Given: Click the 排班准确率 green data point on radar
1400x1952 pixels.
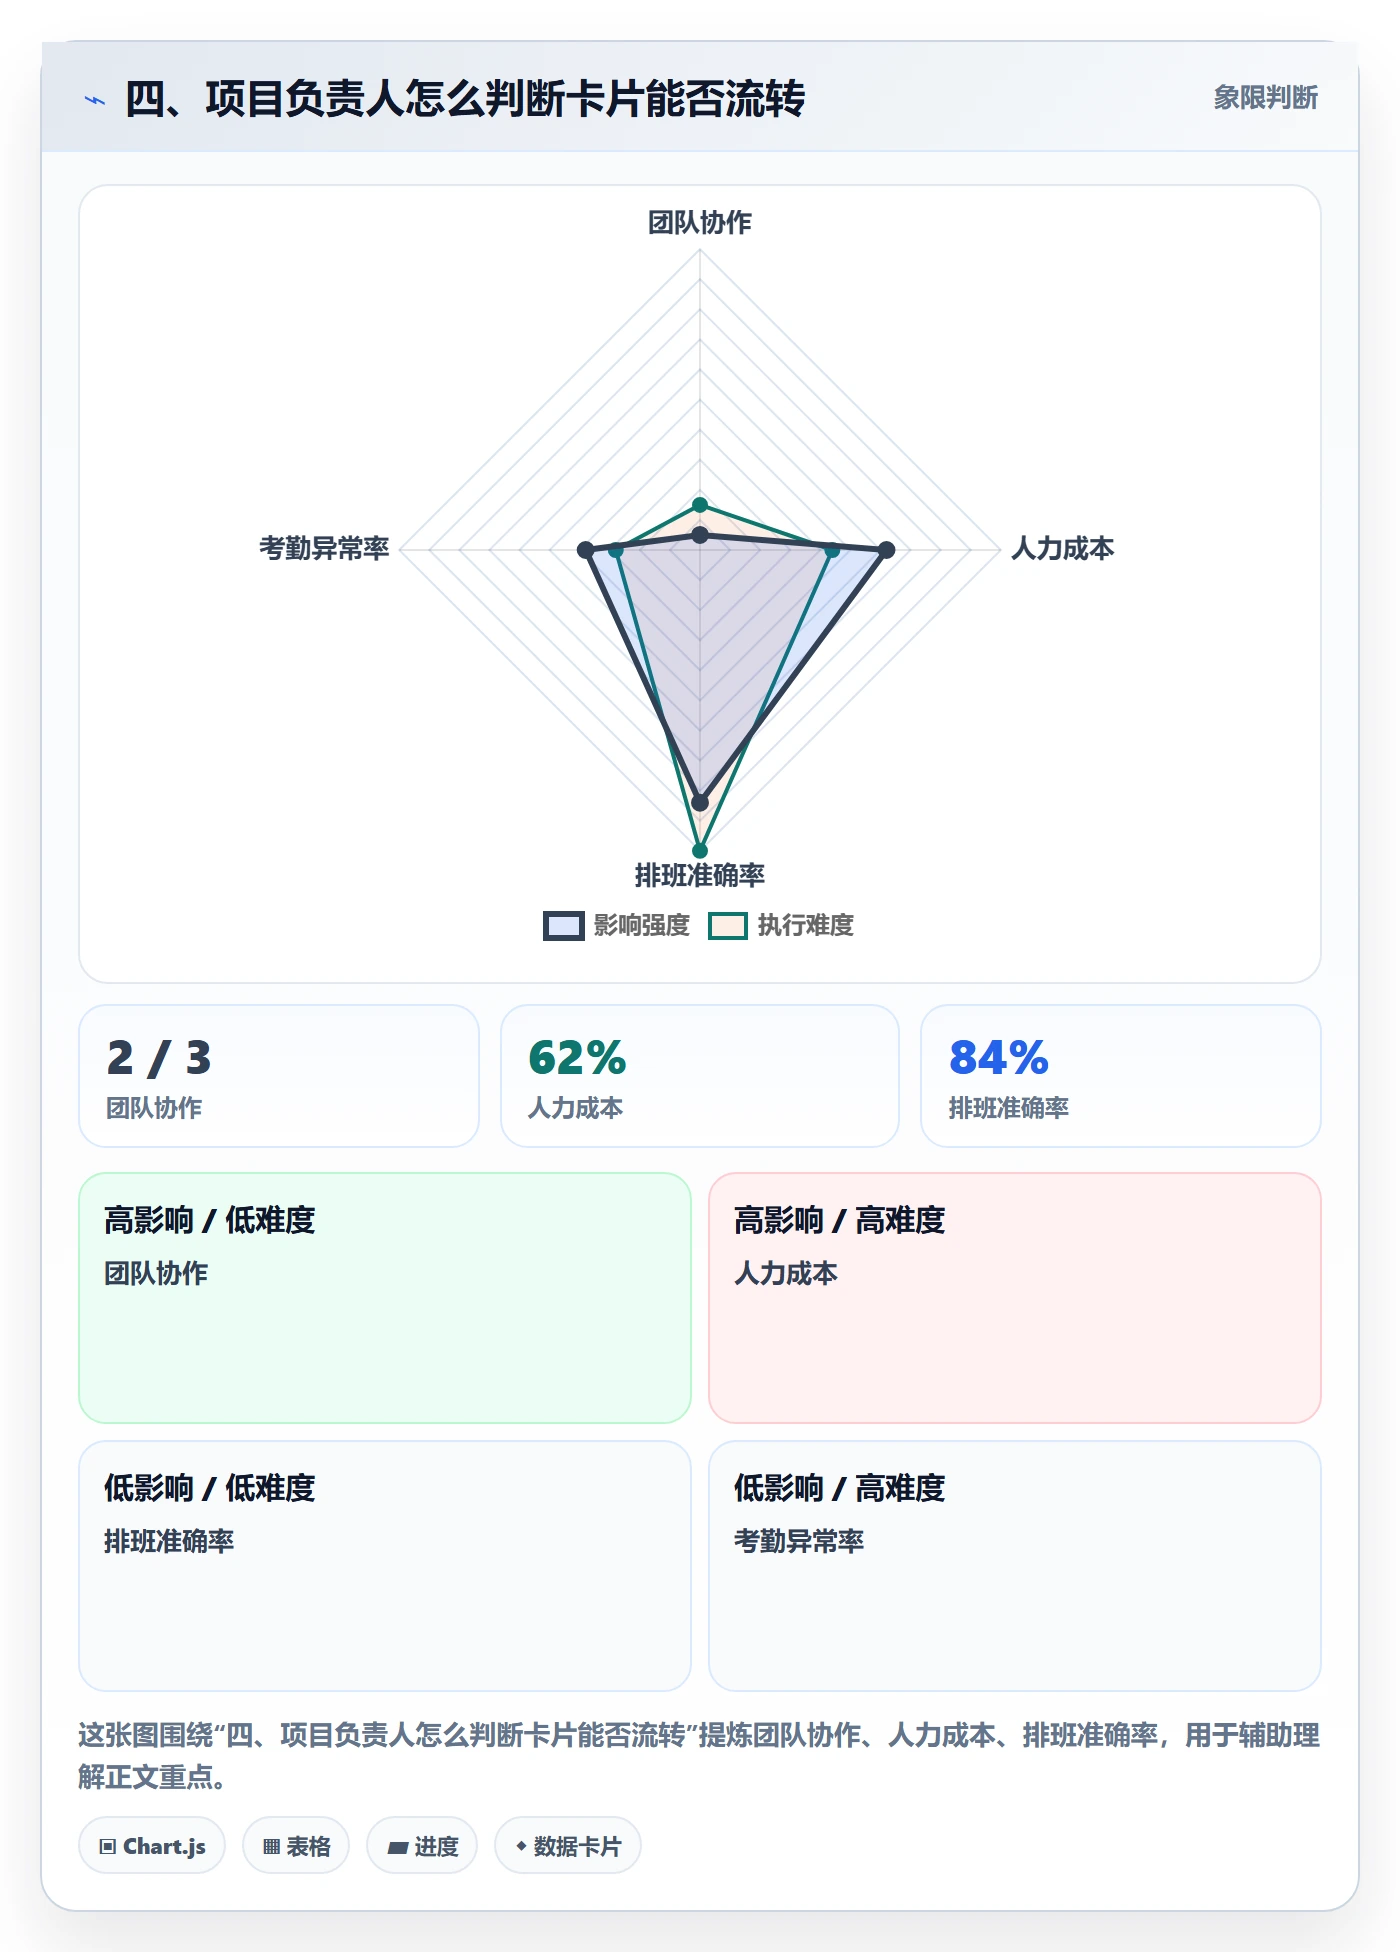Looking at the screenshot, I should (x=700, y=851).
